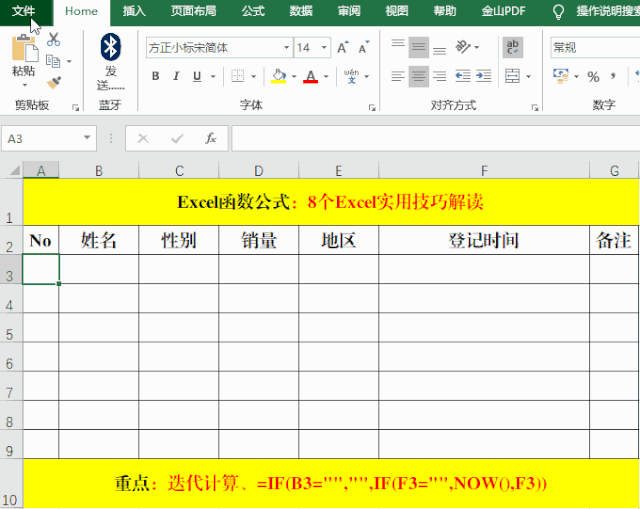
Task: Click the Insert Function fx icon
Action: pyautogui.click(x=210, y=139)
